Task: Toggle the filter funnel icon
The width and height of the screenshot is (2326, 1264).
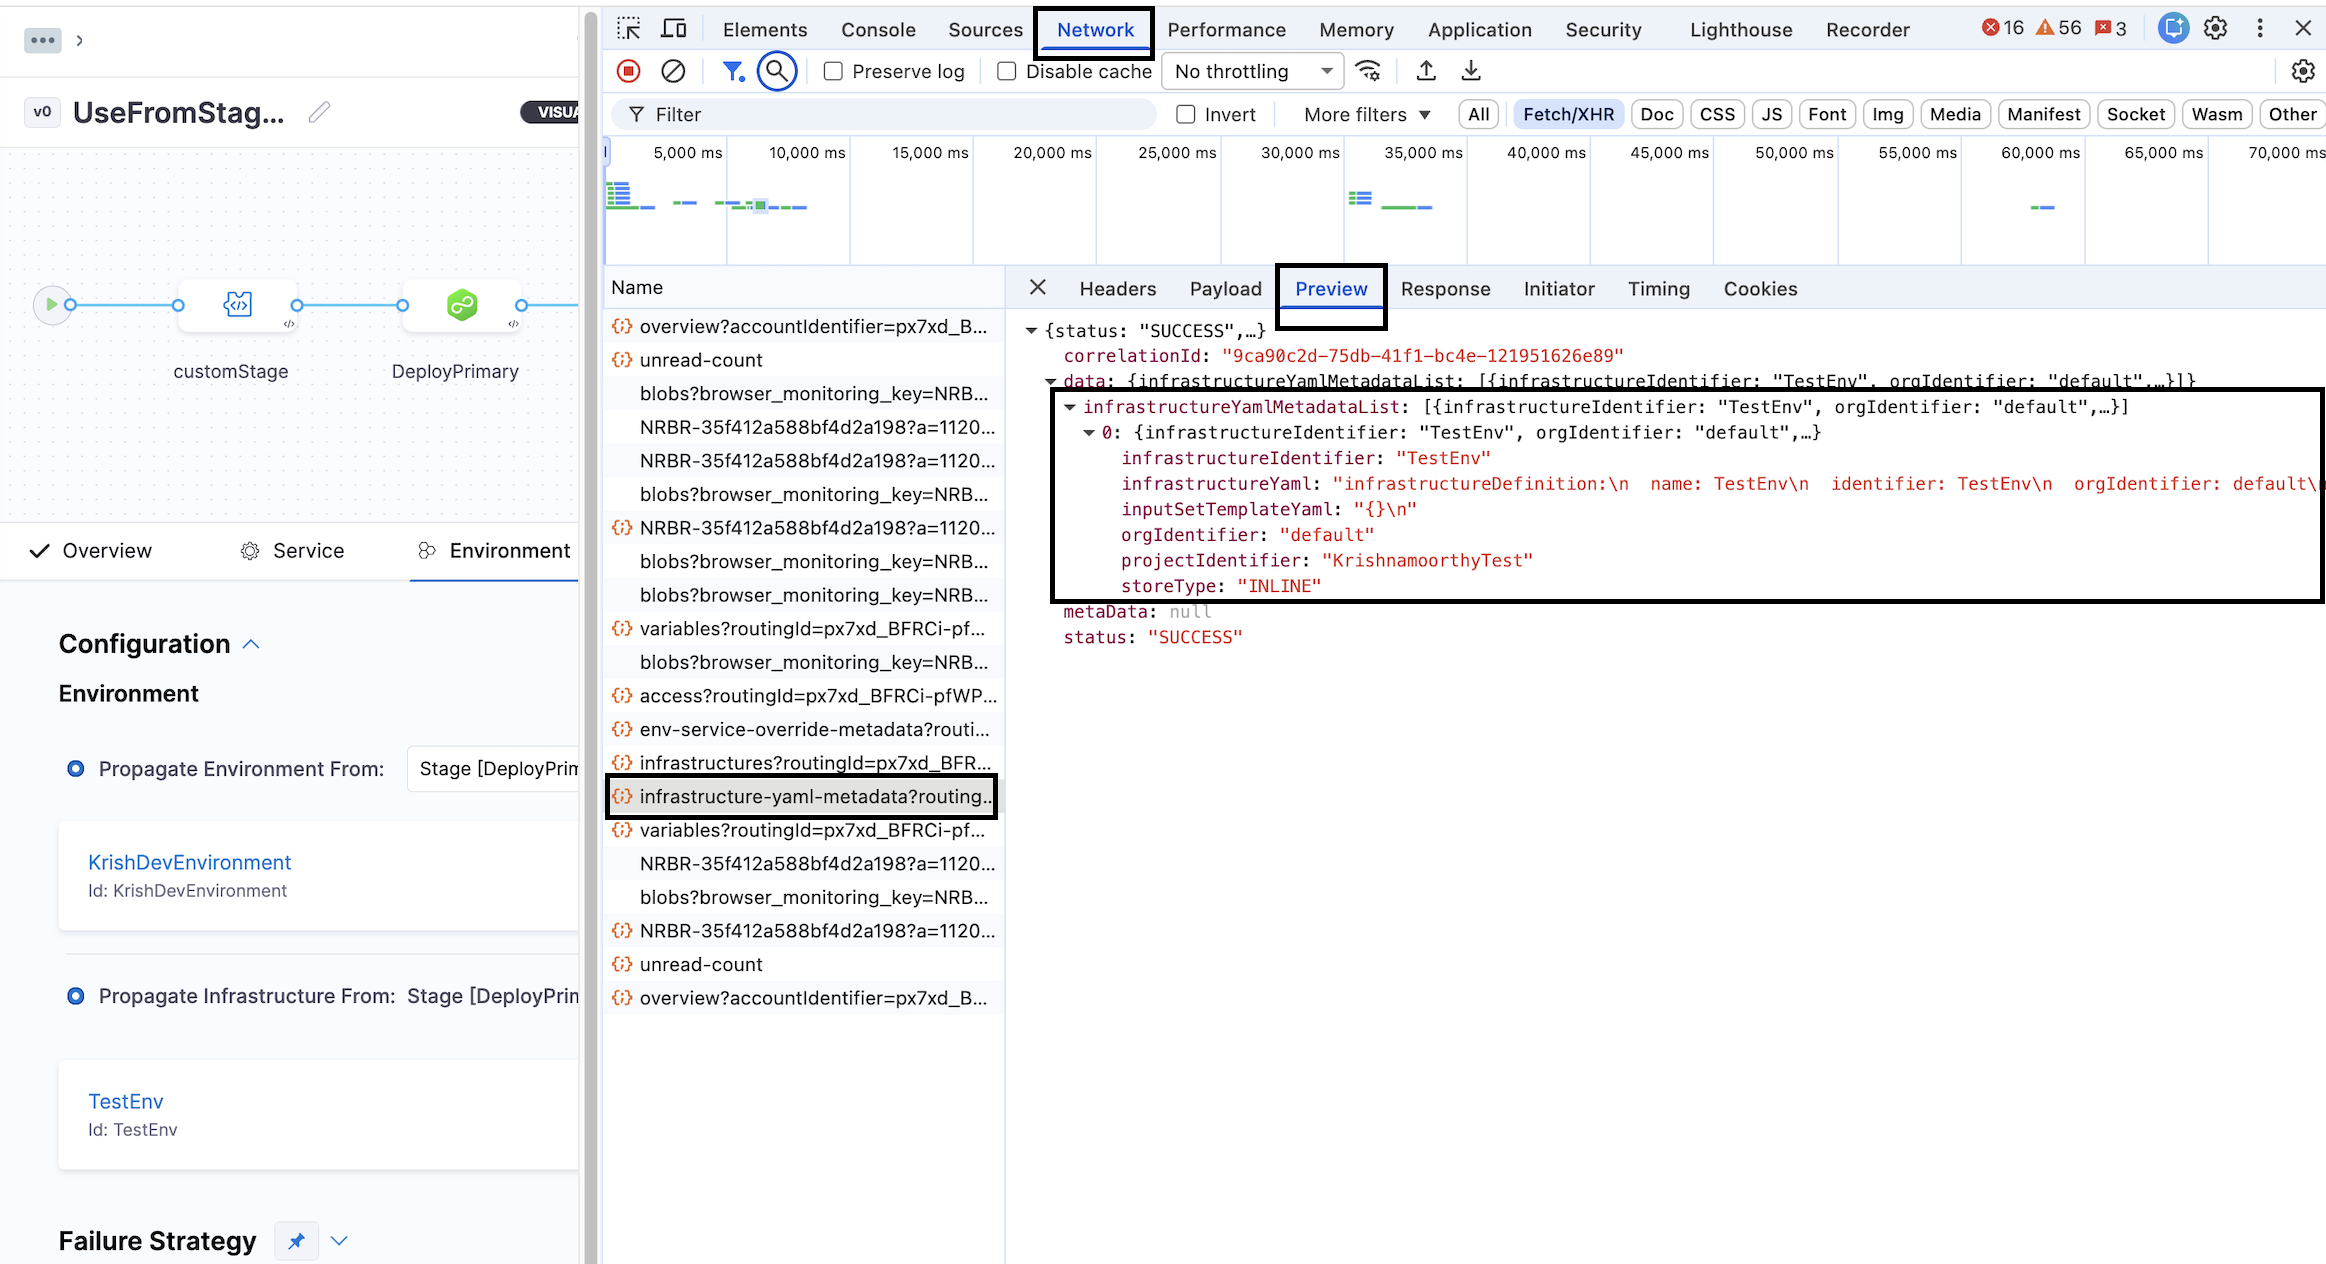Action: (x=733, y=71)
